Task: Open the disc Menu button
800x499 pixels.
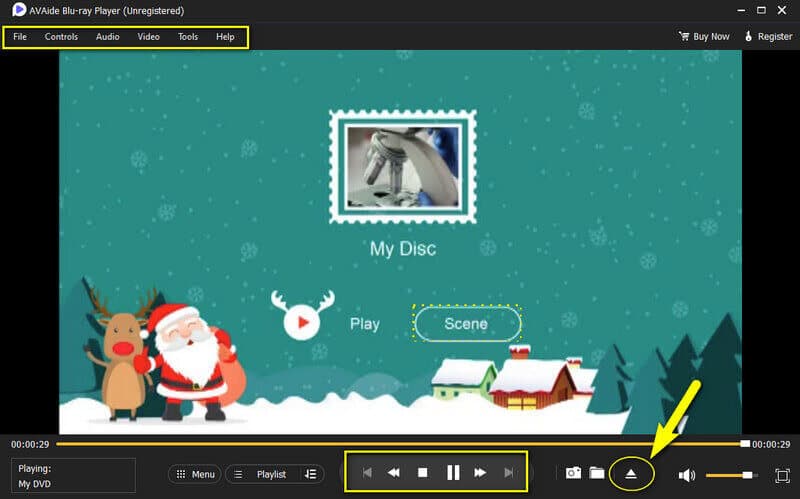Action: coord(195,475)
